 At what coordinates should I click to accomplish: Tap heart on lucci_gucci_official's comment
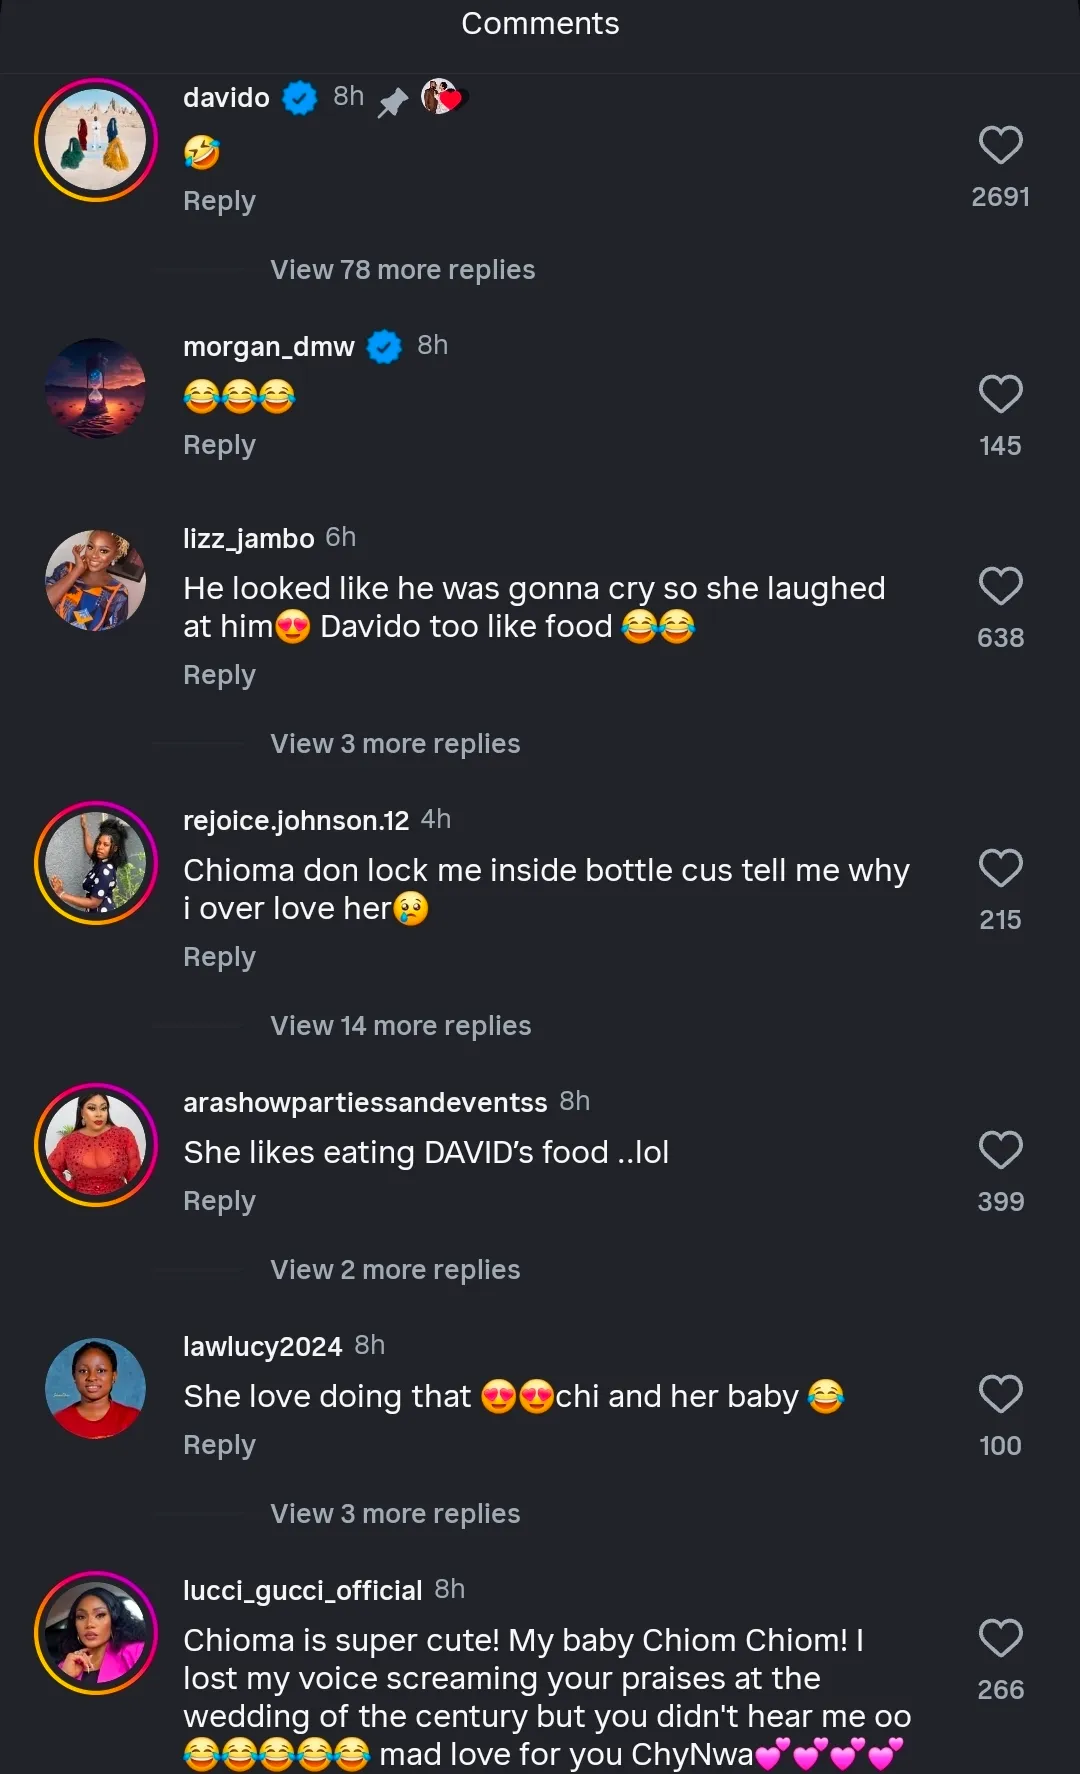click(x=1000, y=1639)
